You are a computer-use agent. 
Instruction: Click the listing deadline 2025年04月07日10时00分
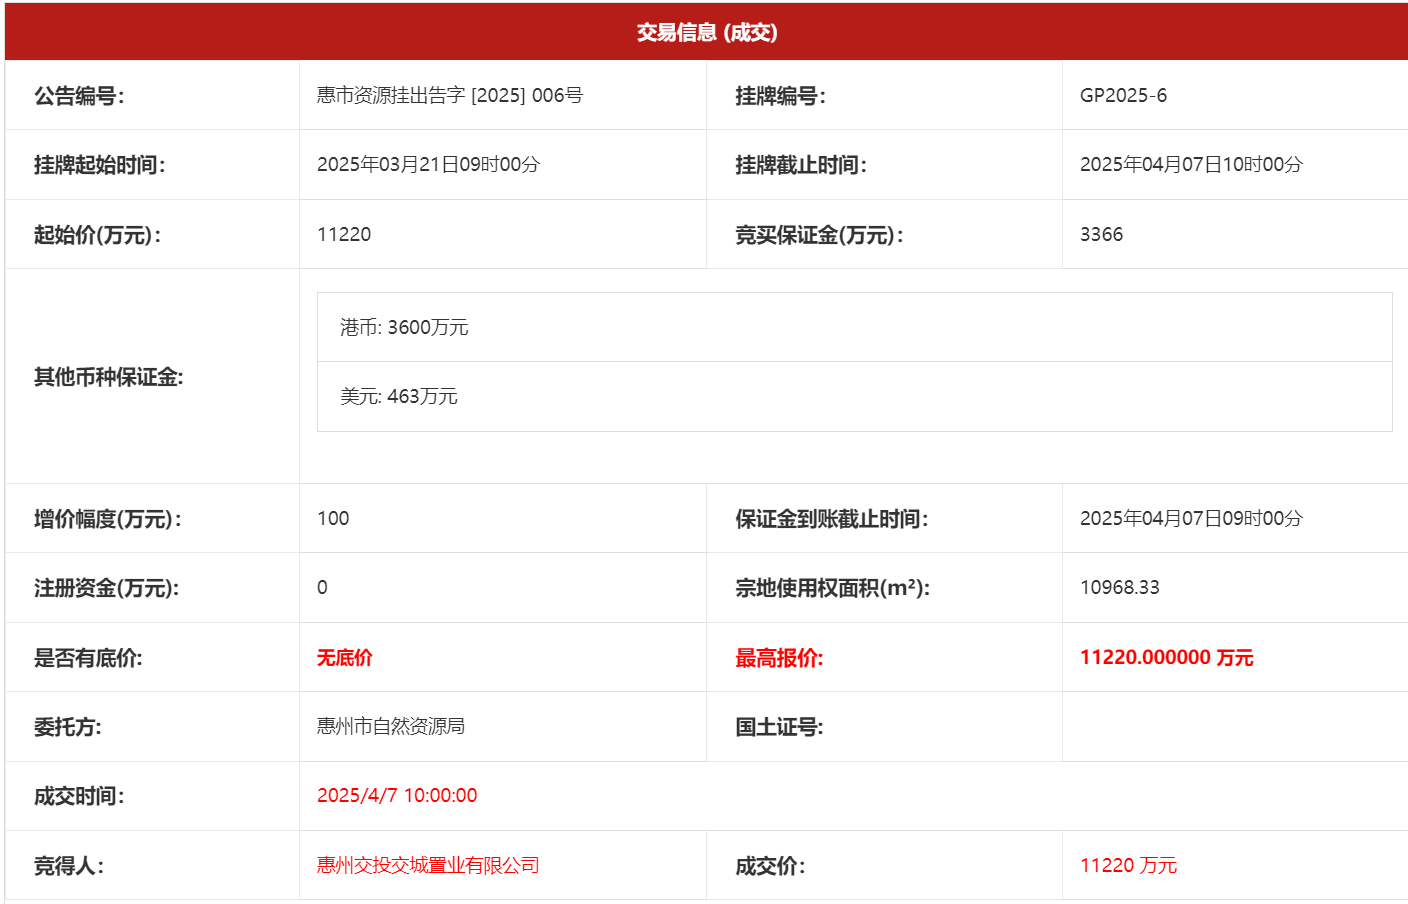(1191, 164)
